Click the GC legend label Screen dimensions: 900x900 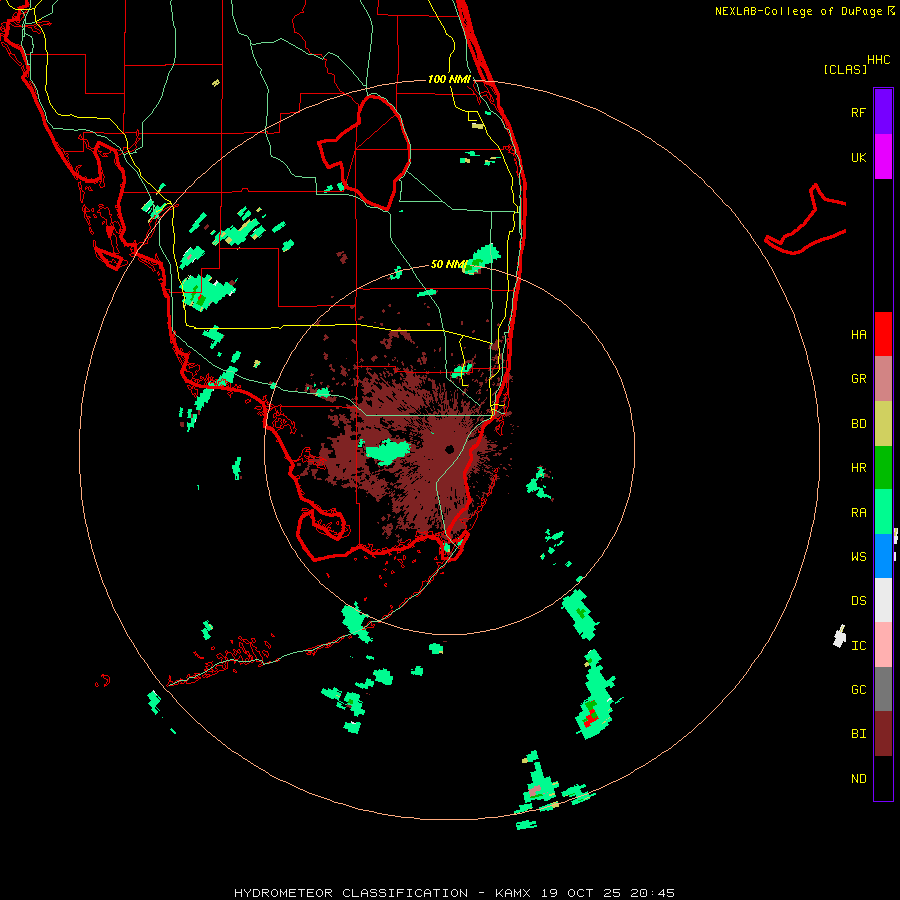pyautogui.click(x=858, y=690)
